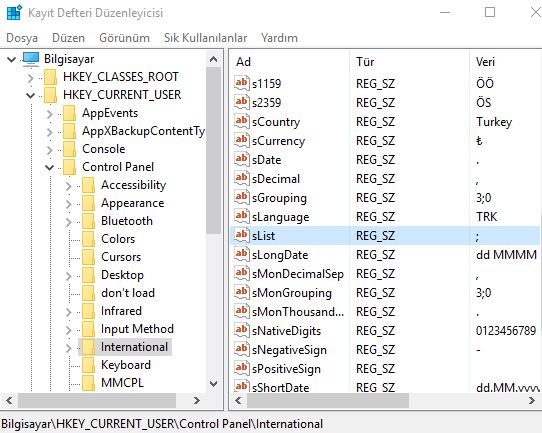
Task: Click the sMonGrouping string value icon
Action: point(242,292)
